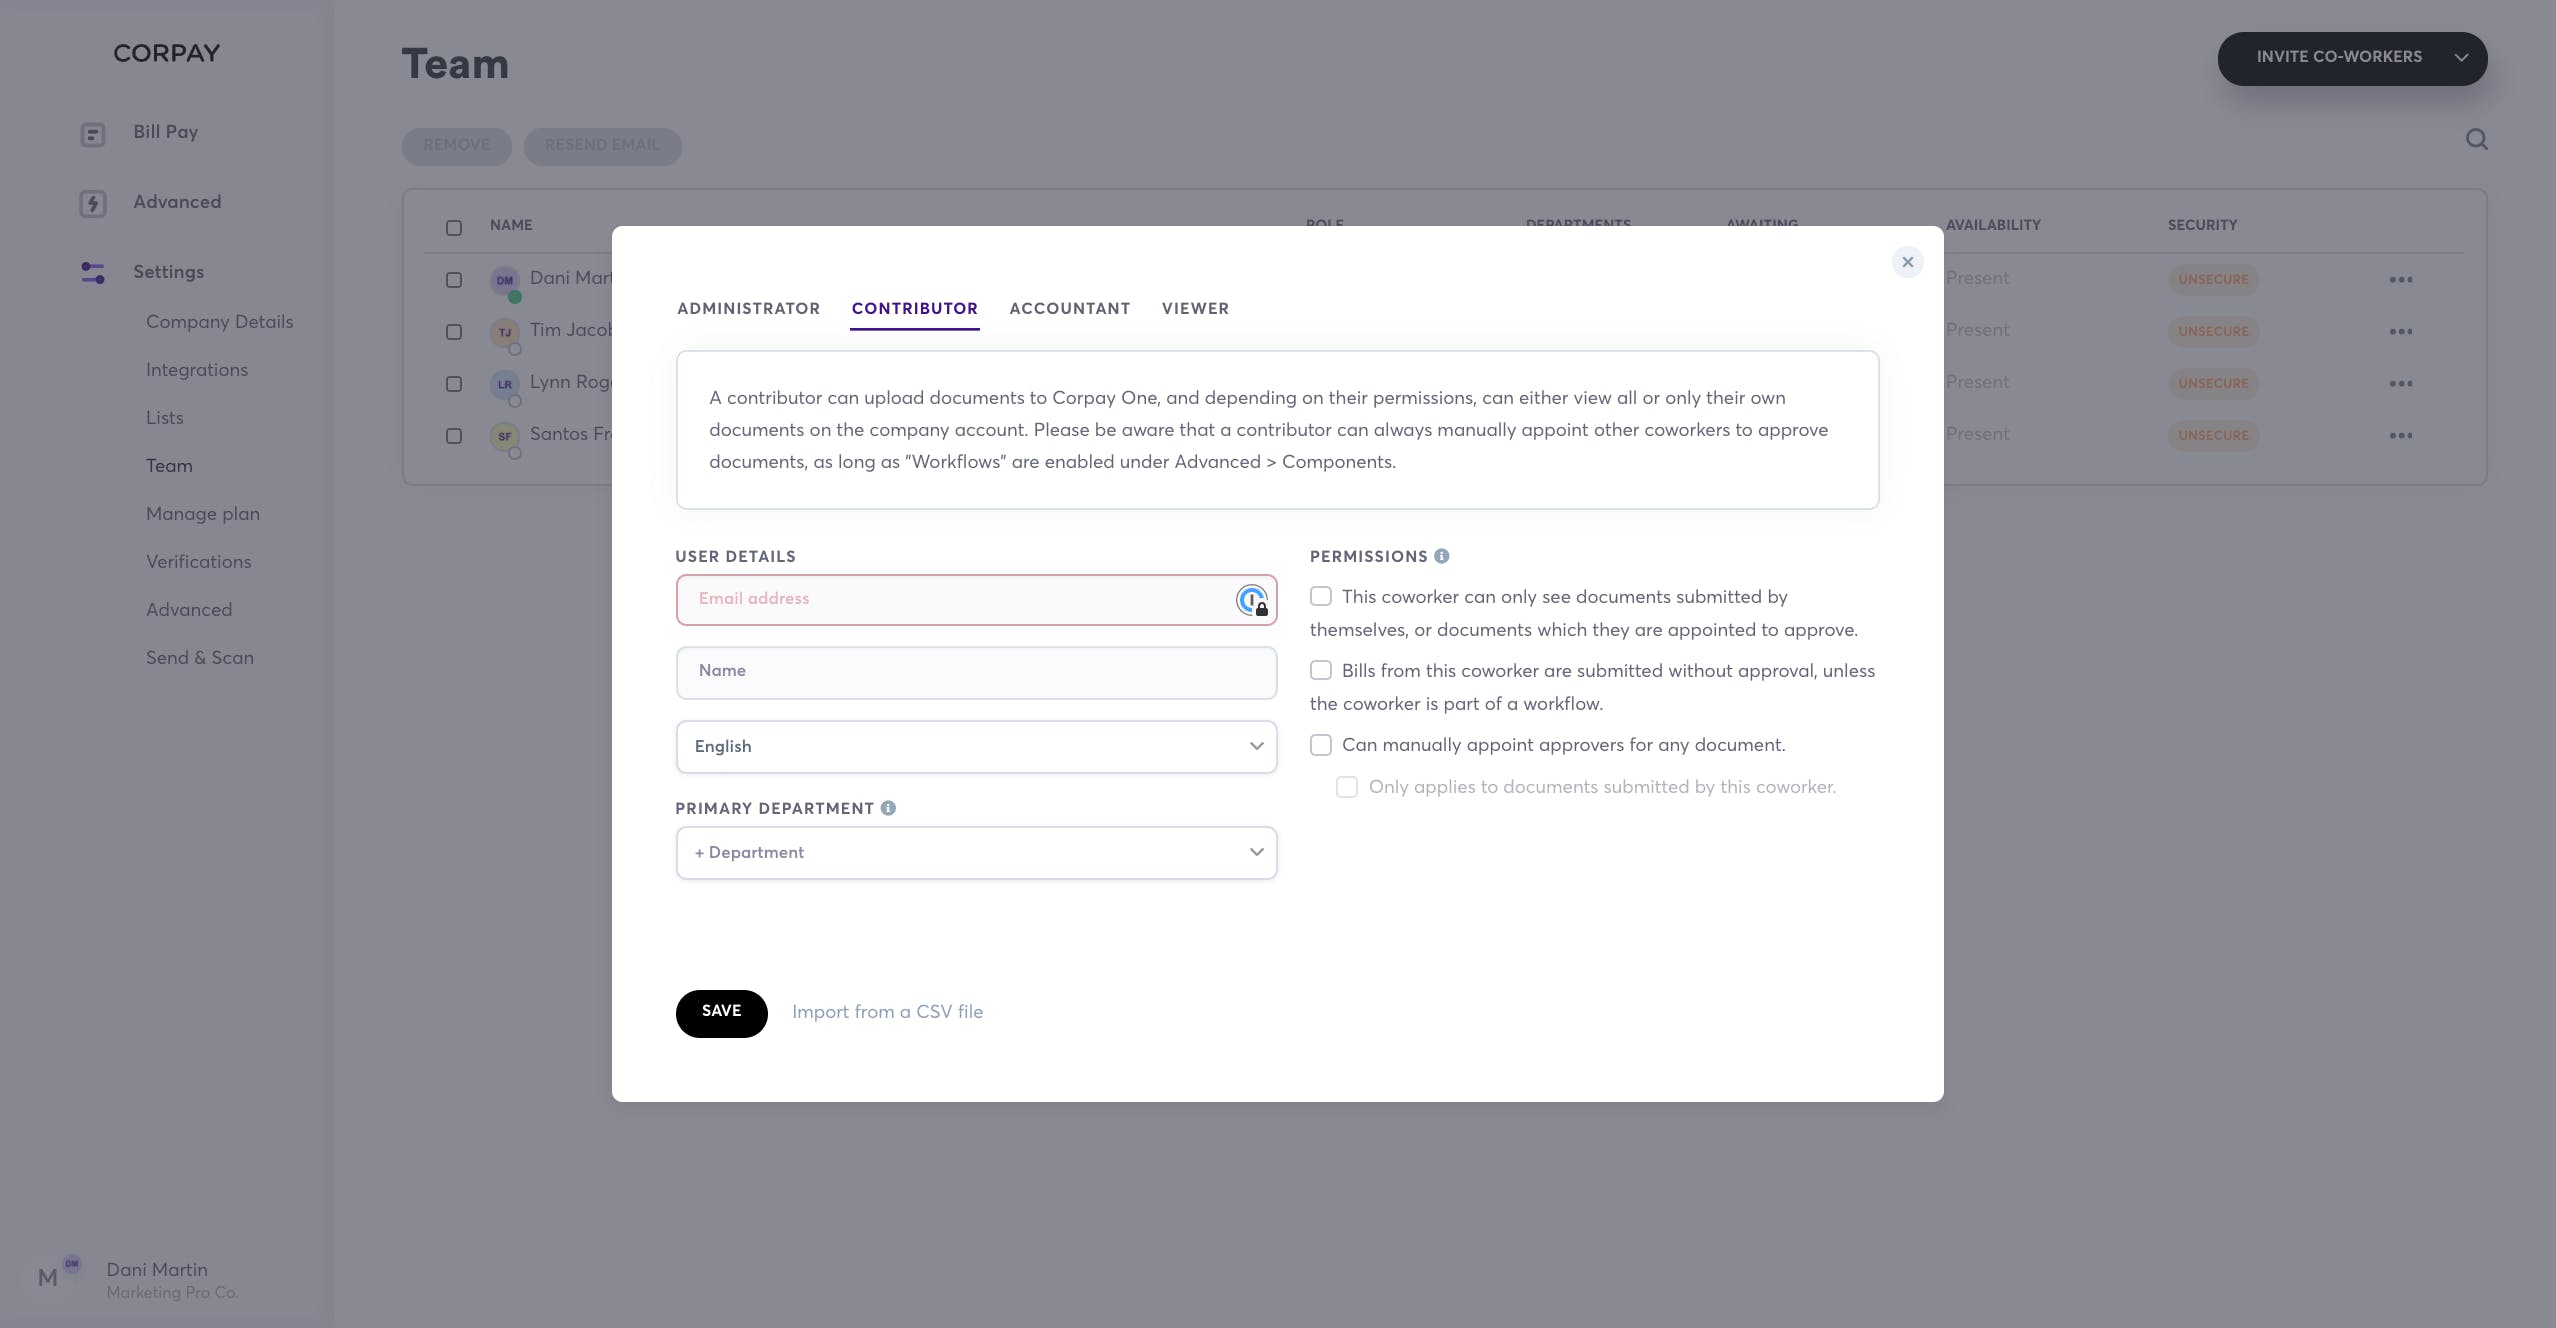The width and height of the screenshot is (2556, 1328).
Task: Select the Accountant tab
Action: [x=1069, y=309]
